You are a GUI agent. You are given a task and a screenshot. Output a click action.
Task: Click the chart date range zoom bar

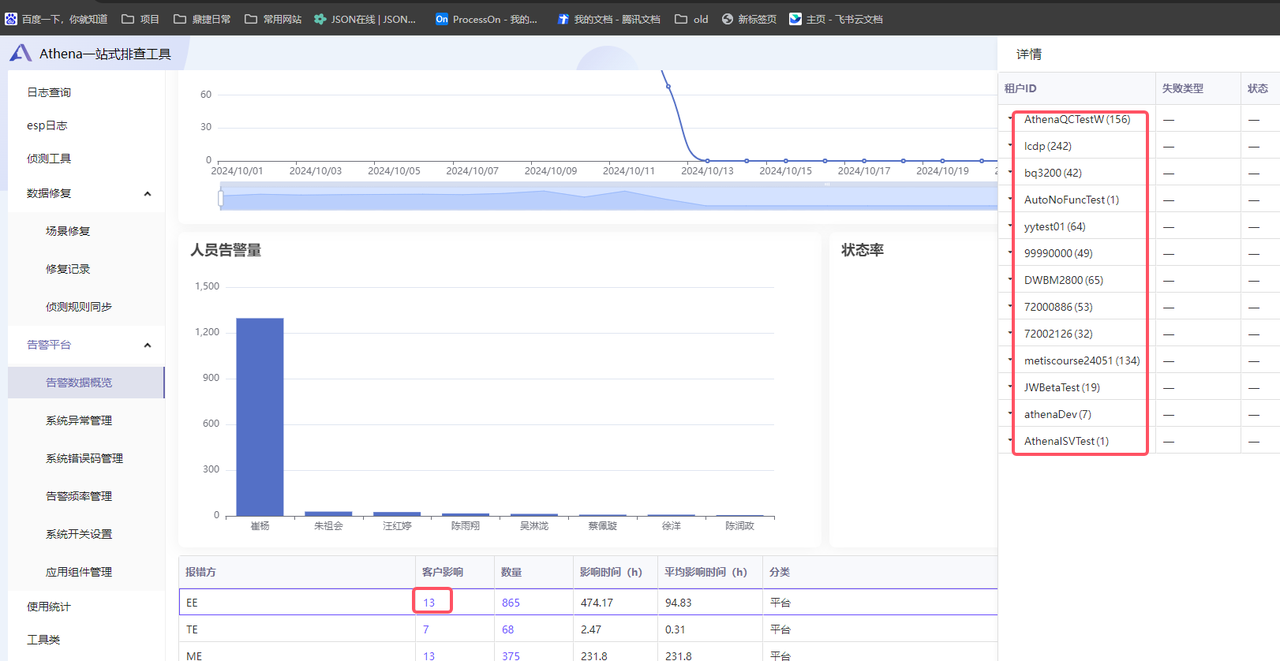point(608,197)
